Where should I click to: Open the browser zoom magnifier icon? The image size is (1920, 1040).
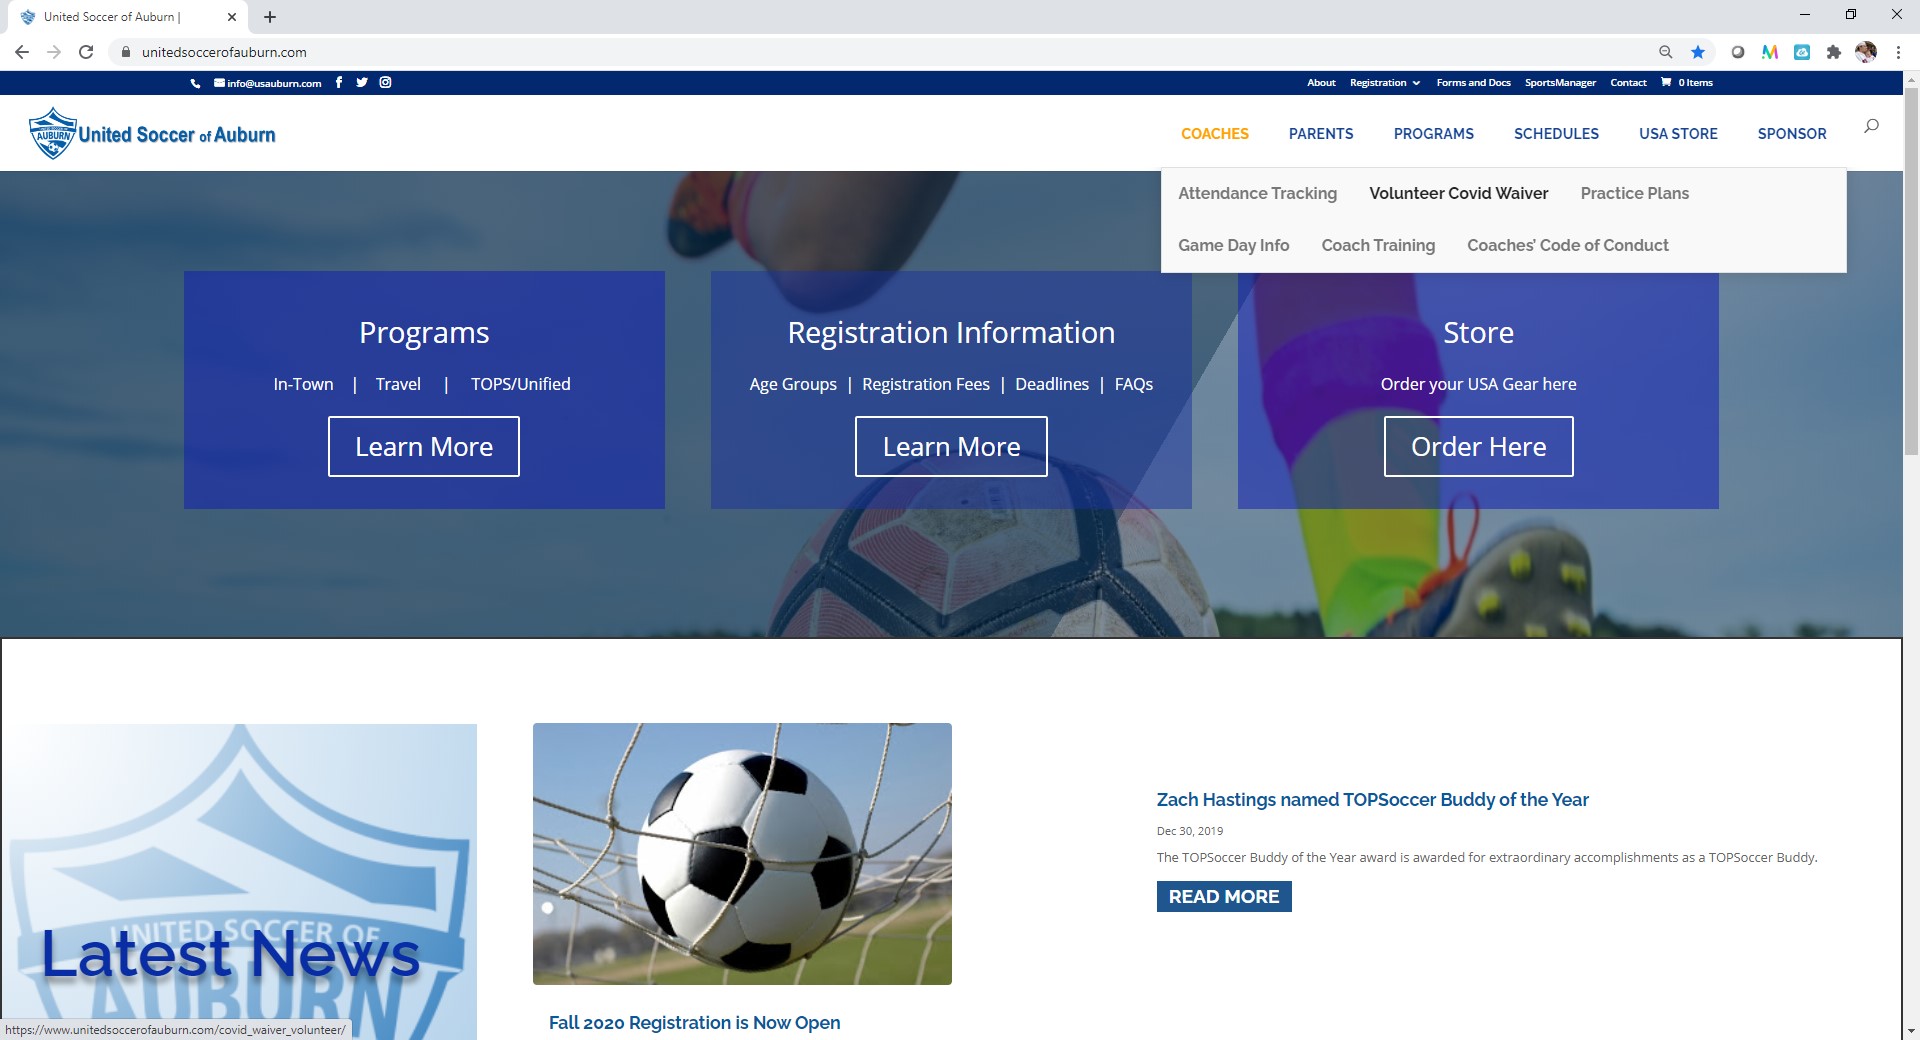[1666, 52]
